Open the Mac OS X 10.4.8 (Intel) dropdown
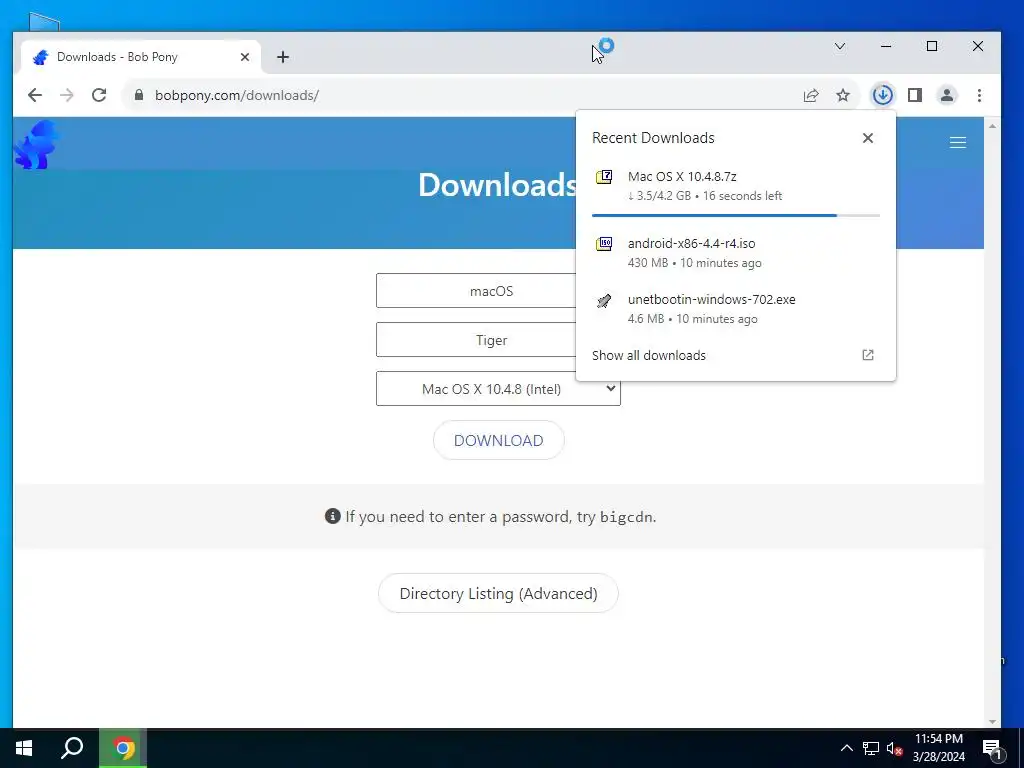Screen dimensions: 1024x768 (x=498, y=389)
